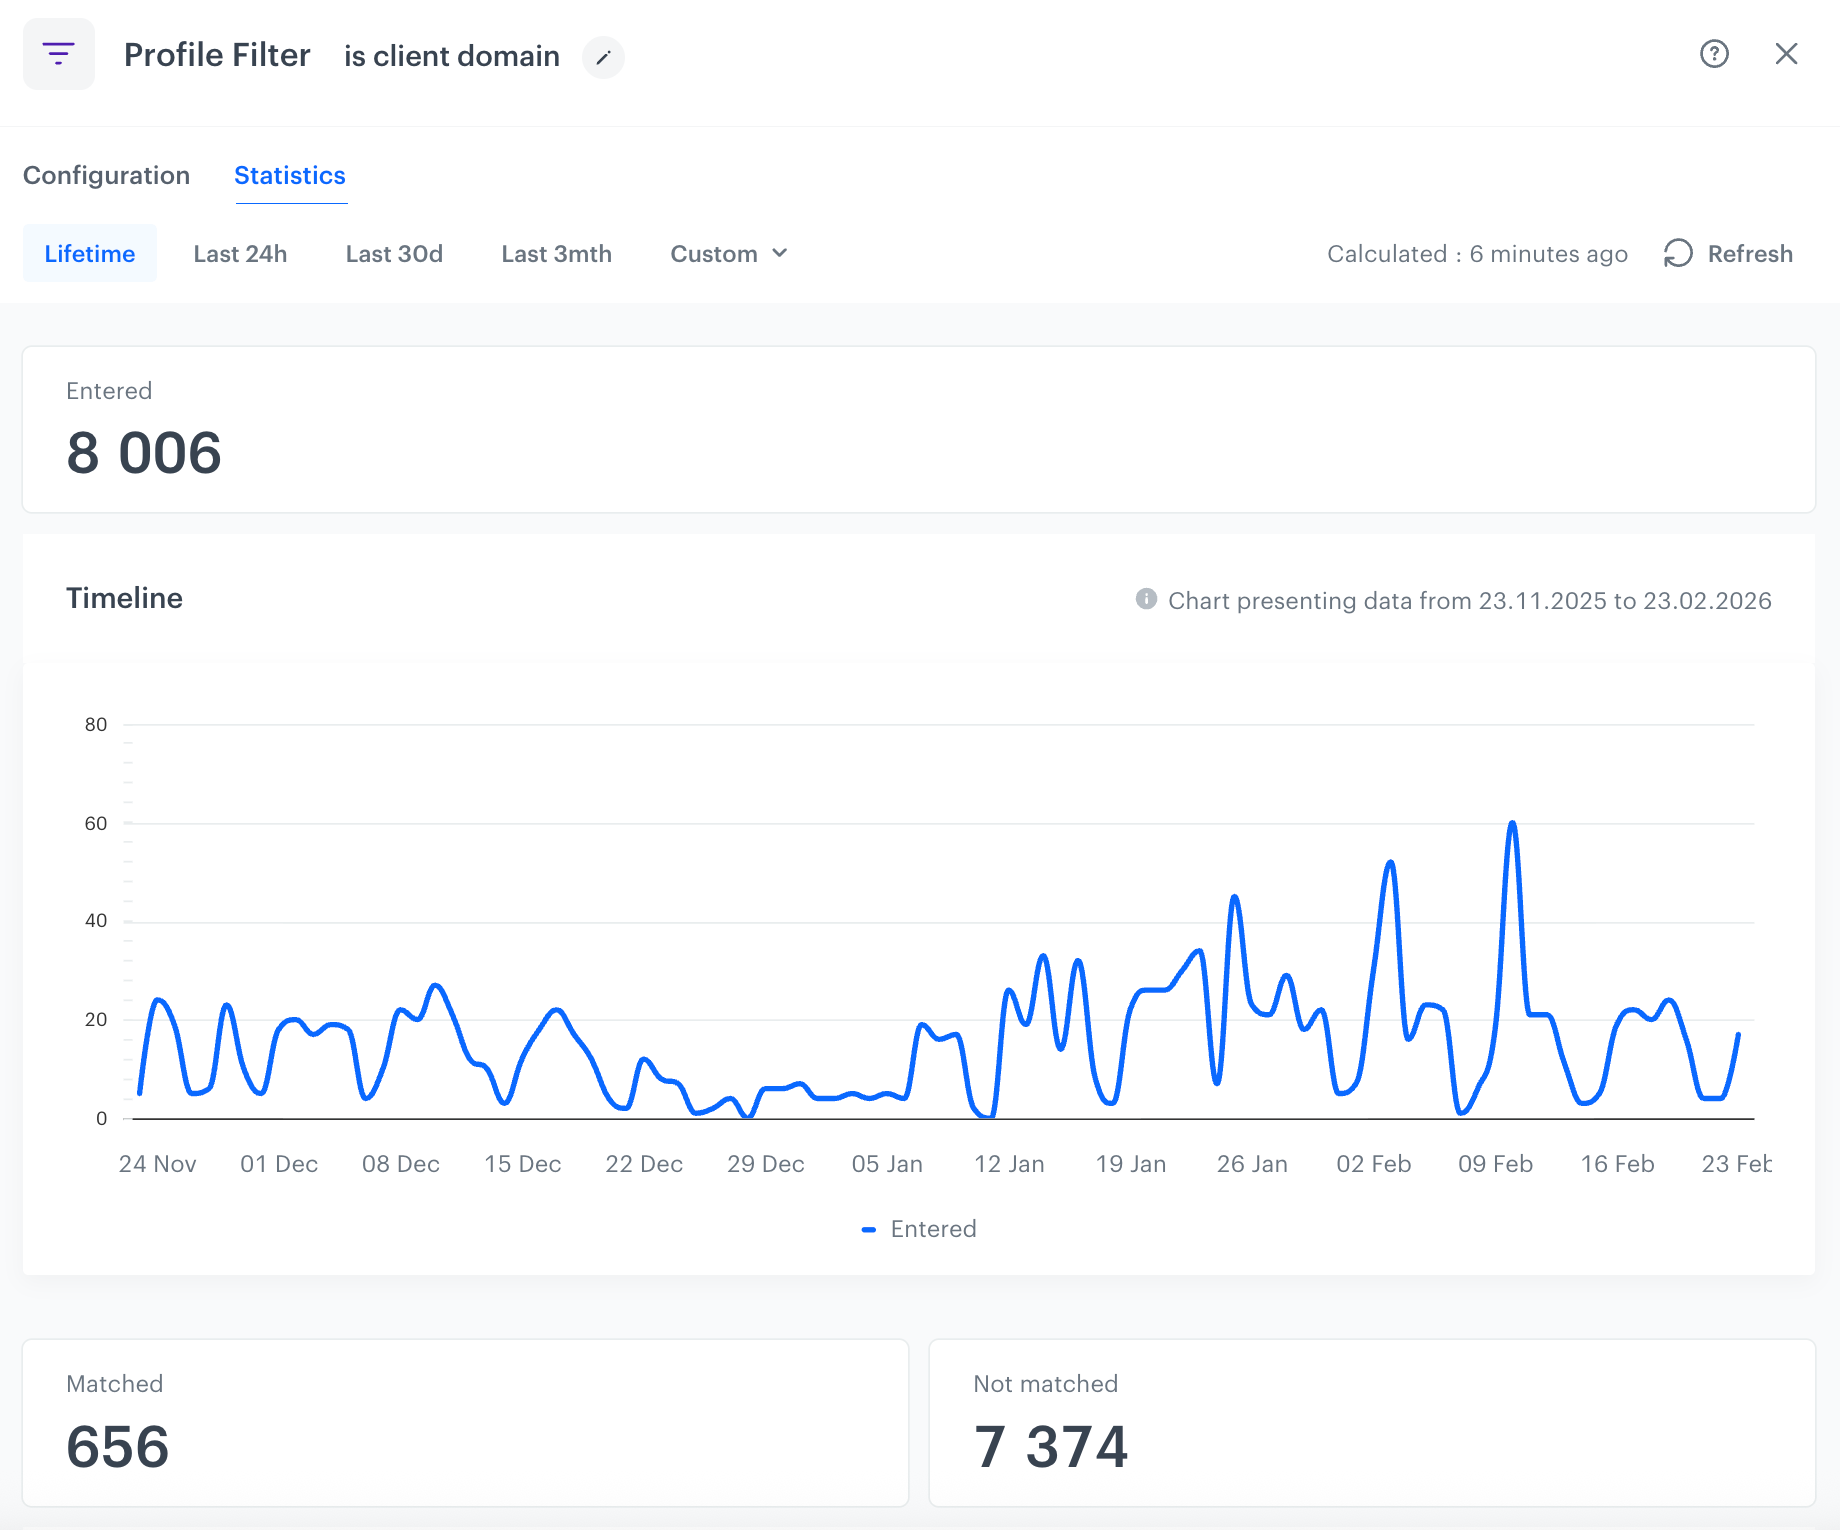Switch to the Configuration tab
Screen dimensions: 1840x1530
click(x=106, y=176)
